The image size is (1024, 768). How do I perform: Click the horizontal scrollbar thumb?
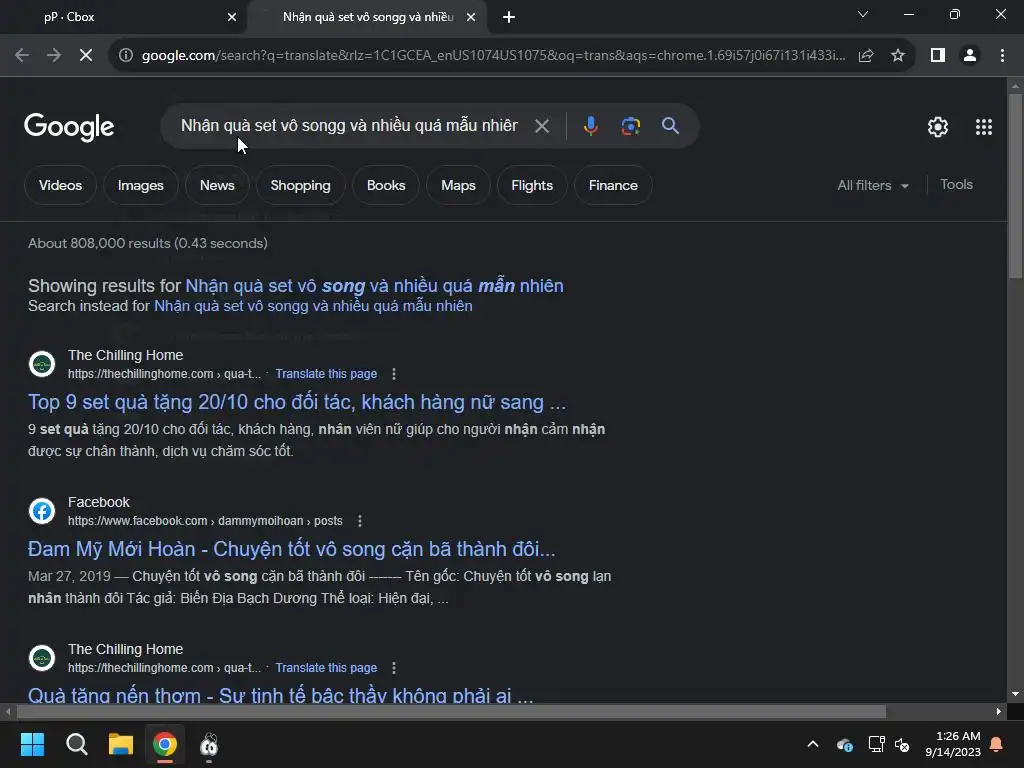(x=451, y=712)
